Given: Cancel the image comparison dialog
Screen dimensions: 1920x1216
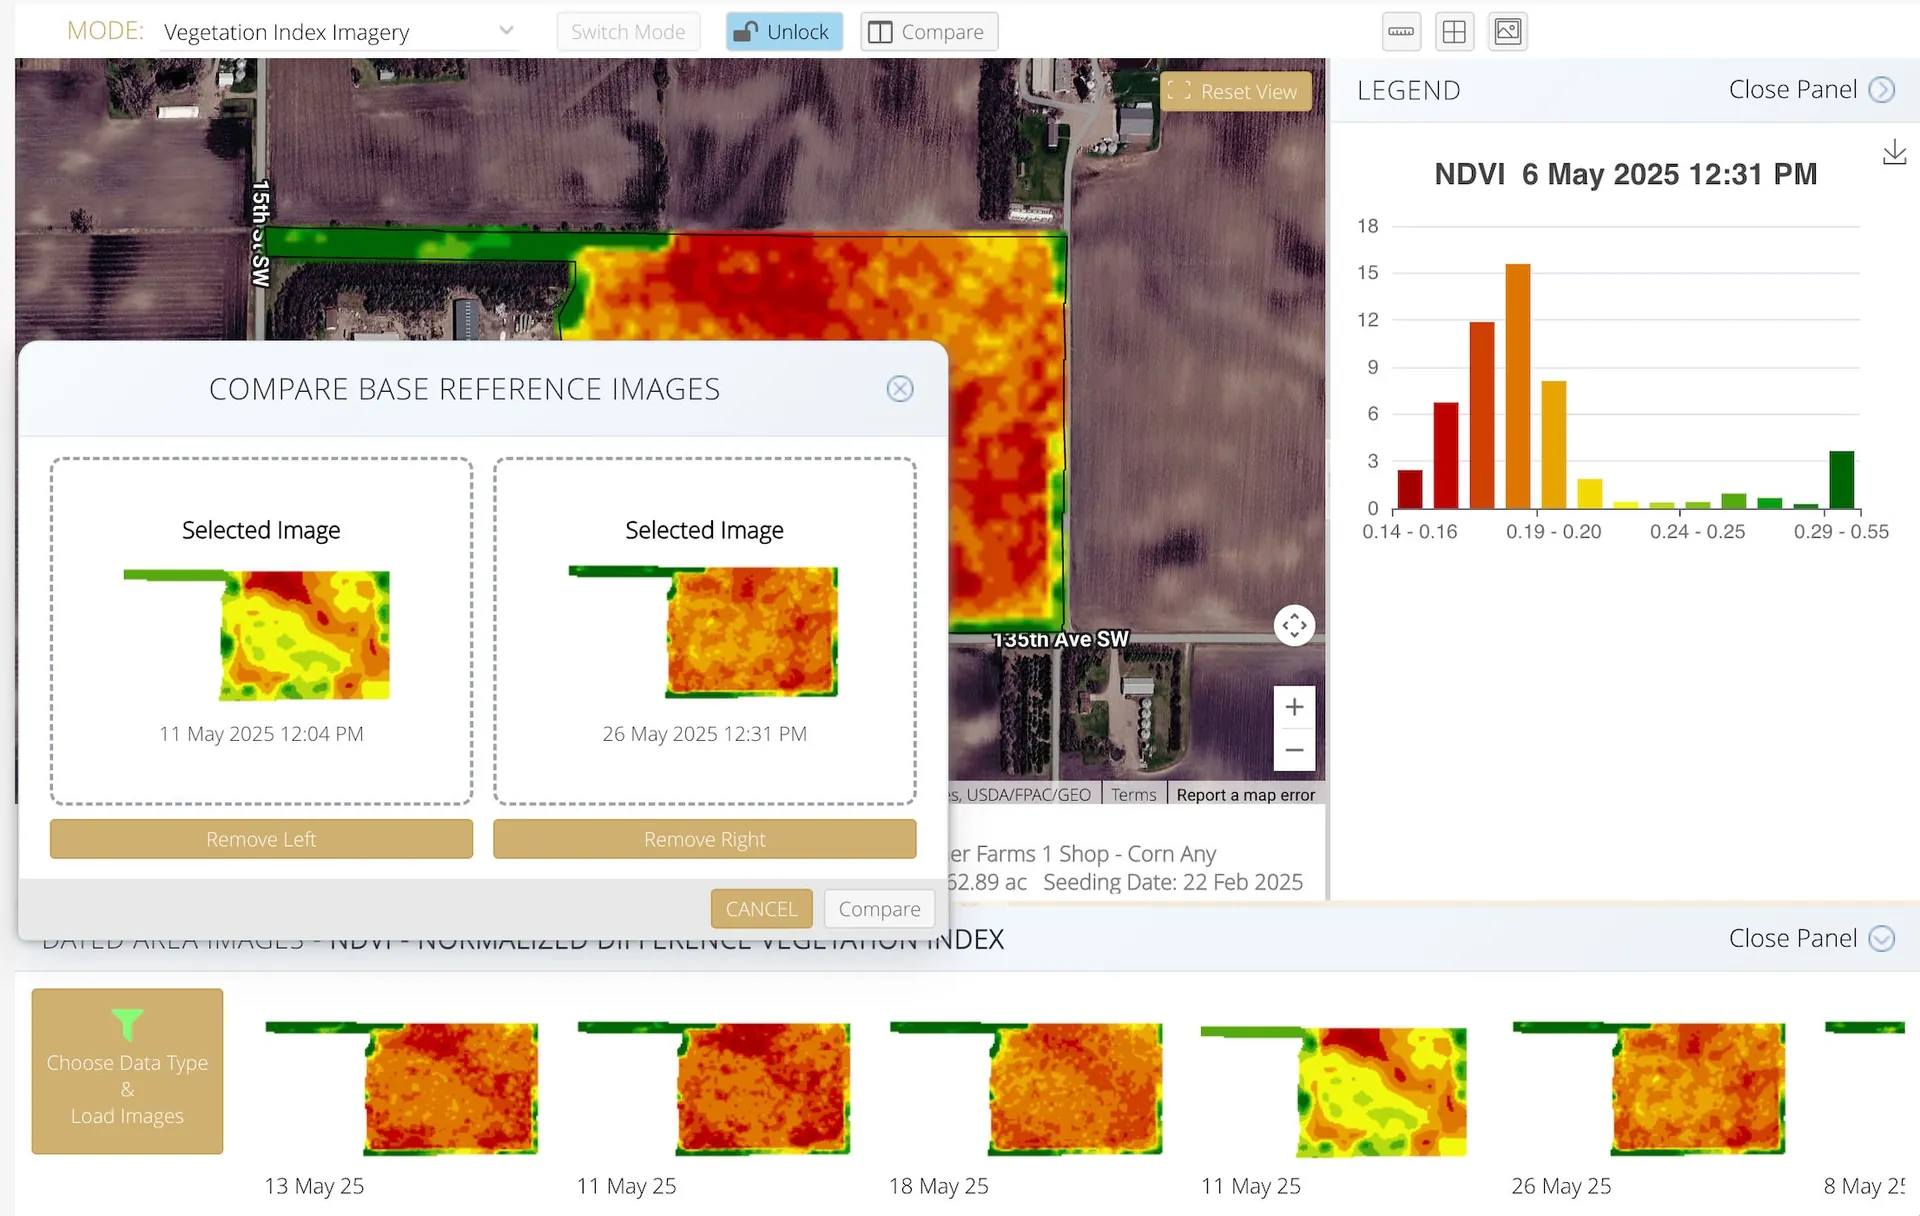Looking at the screenshot, I should pyautogui.click(x=761, y=909).
